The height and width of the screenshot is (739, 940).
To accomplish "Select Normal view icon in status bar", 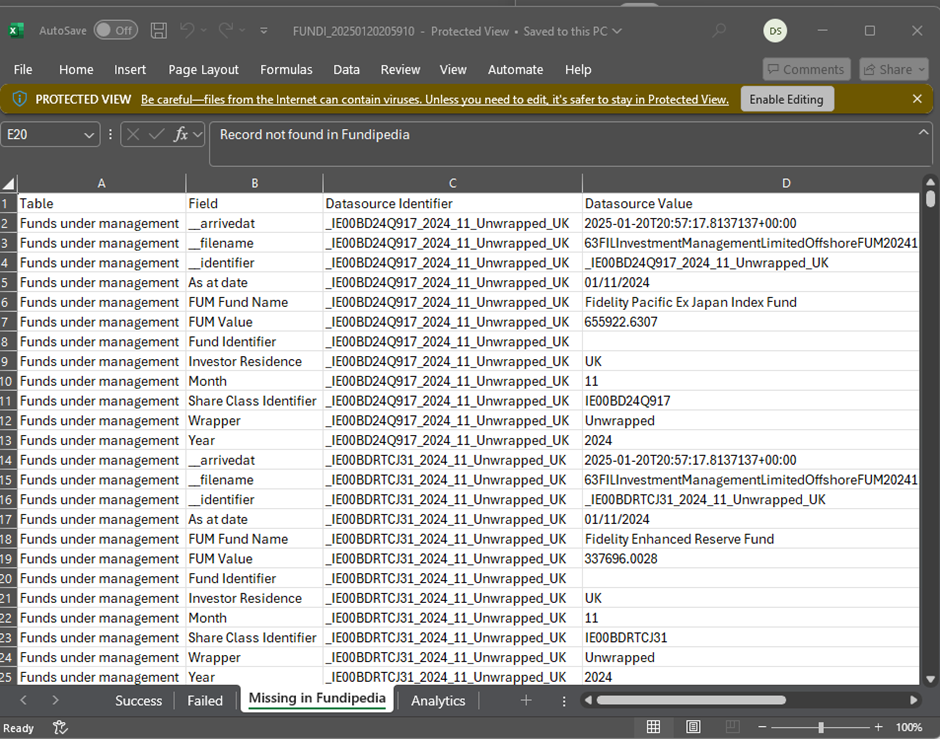I will [653, 727].
